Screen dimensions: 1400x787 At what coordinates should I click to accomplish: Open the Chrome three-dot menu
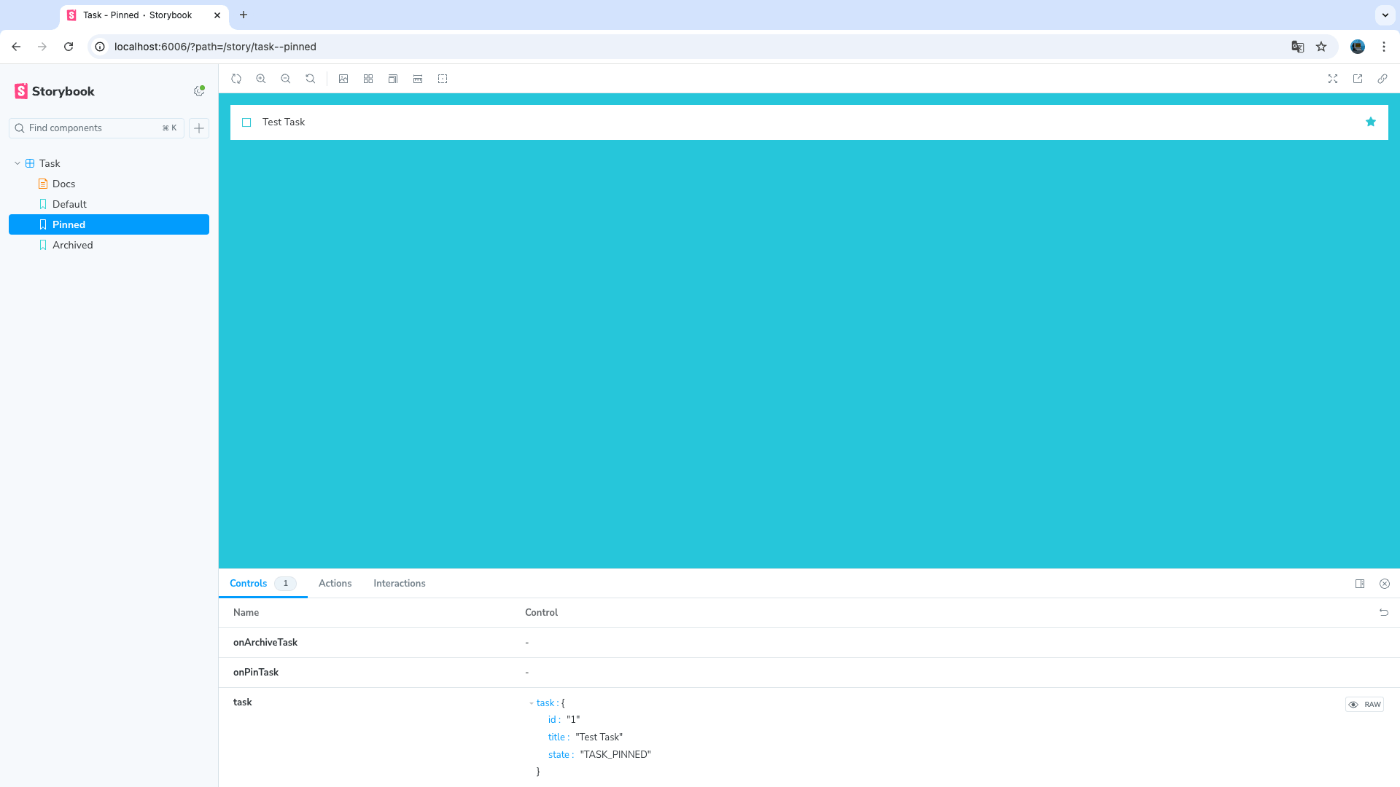pyautogui.click(x=1383, y=46)
